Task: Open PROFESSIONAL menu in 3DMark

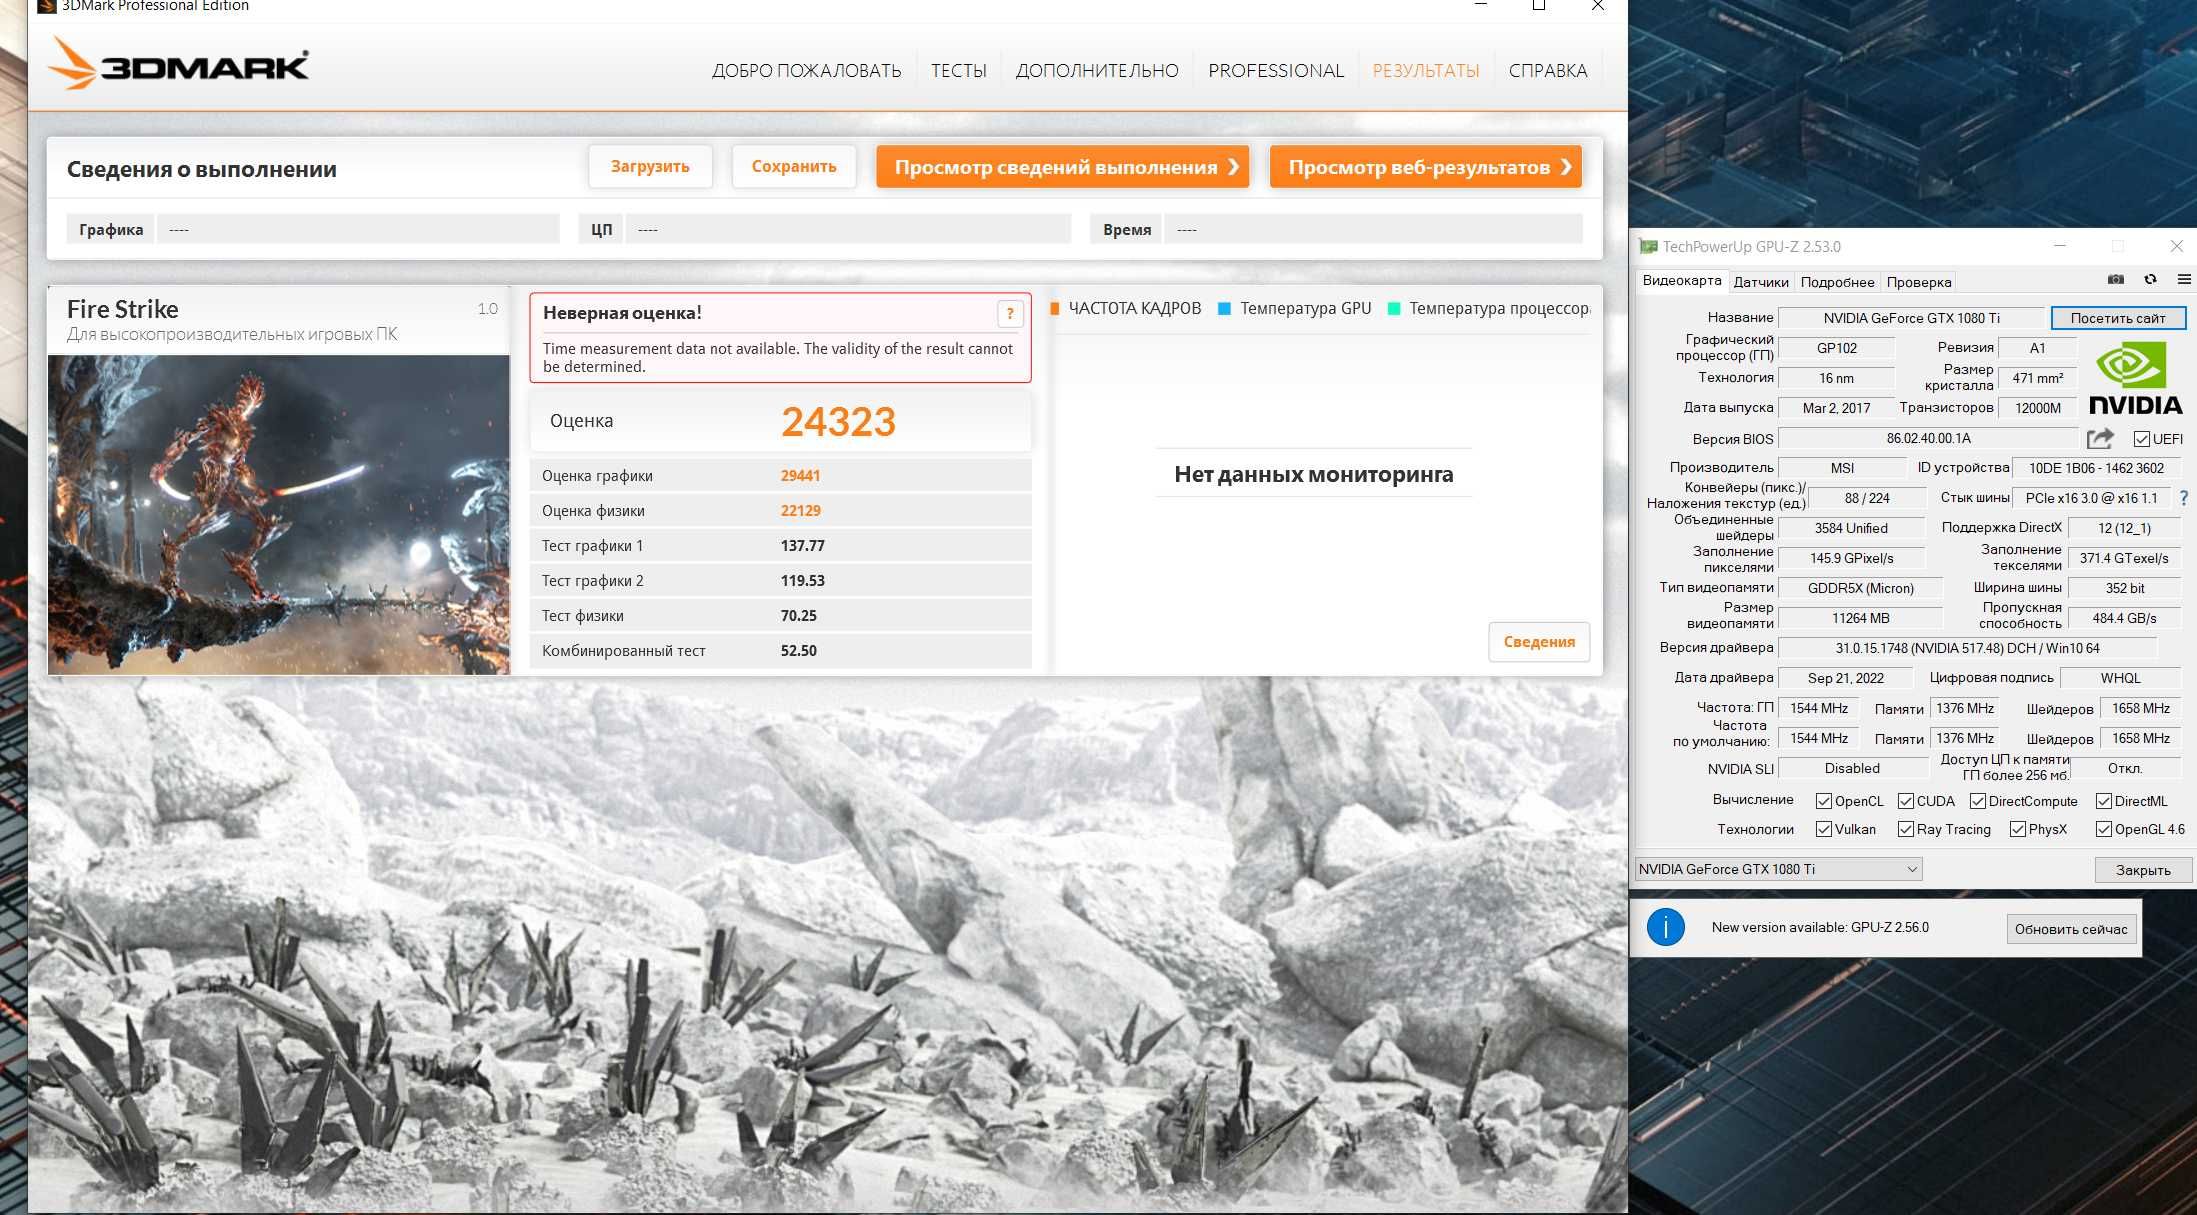Action: (x=1276, y=71)
